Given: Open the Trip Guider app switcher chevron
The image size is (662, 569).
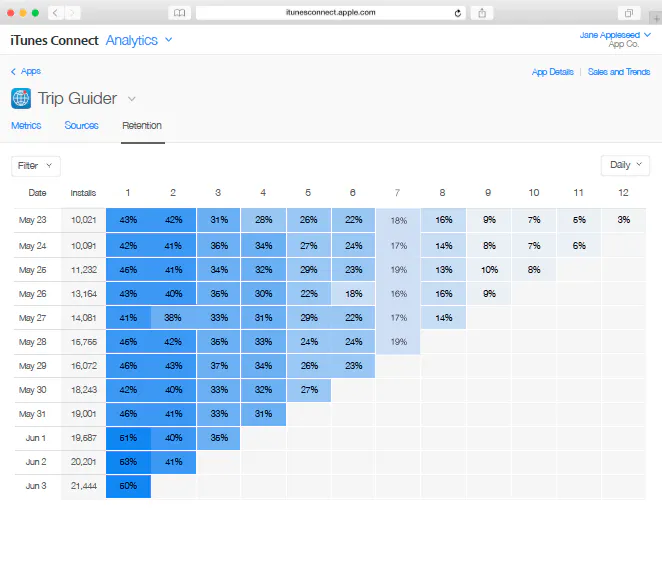Looking at the screenshot, I should click(x=131, y=99).
